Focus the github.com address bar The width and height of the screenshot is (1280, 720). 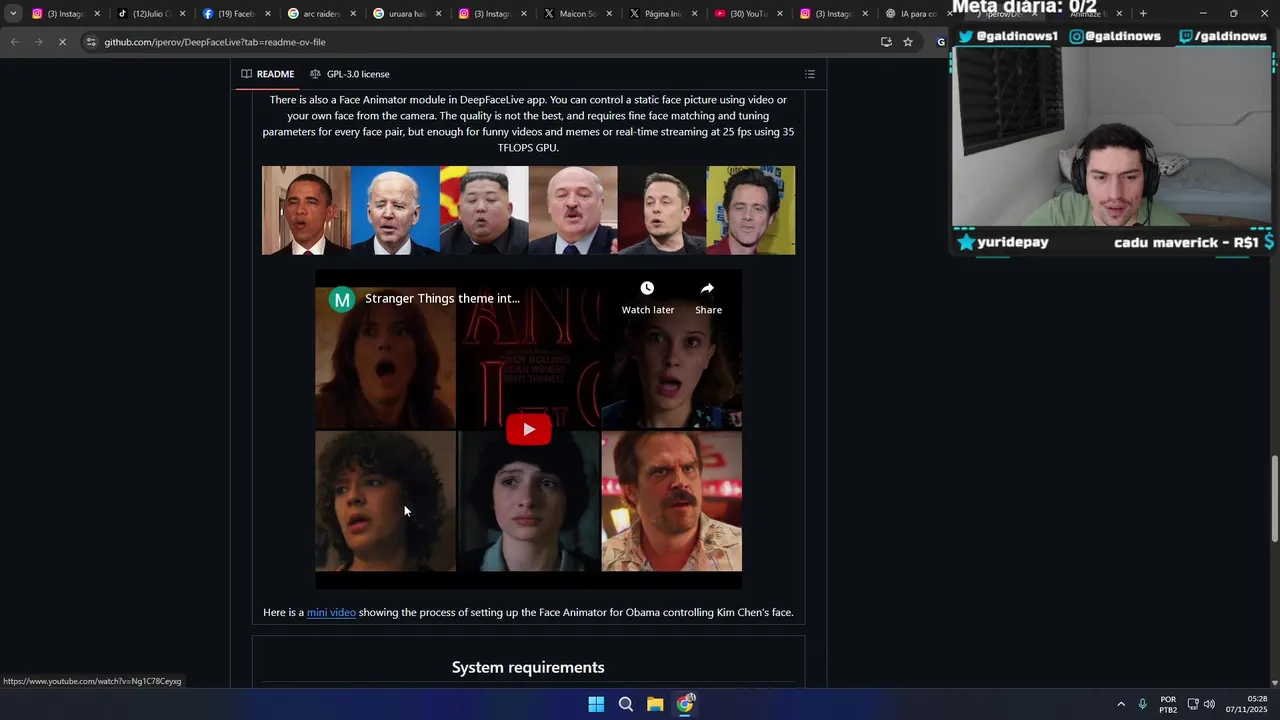tap(480, 42)
